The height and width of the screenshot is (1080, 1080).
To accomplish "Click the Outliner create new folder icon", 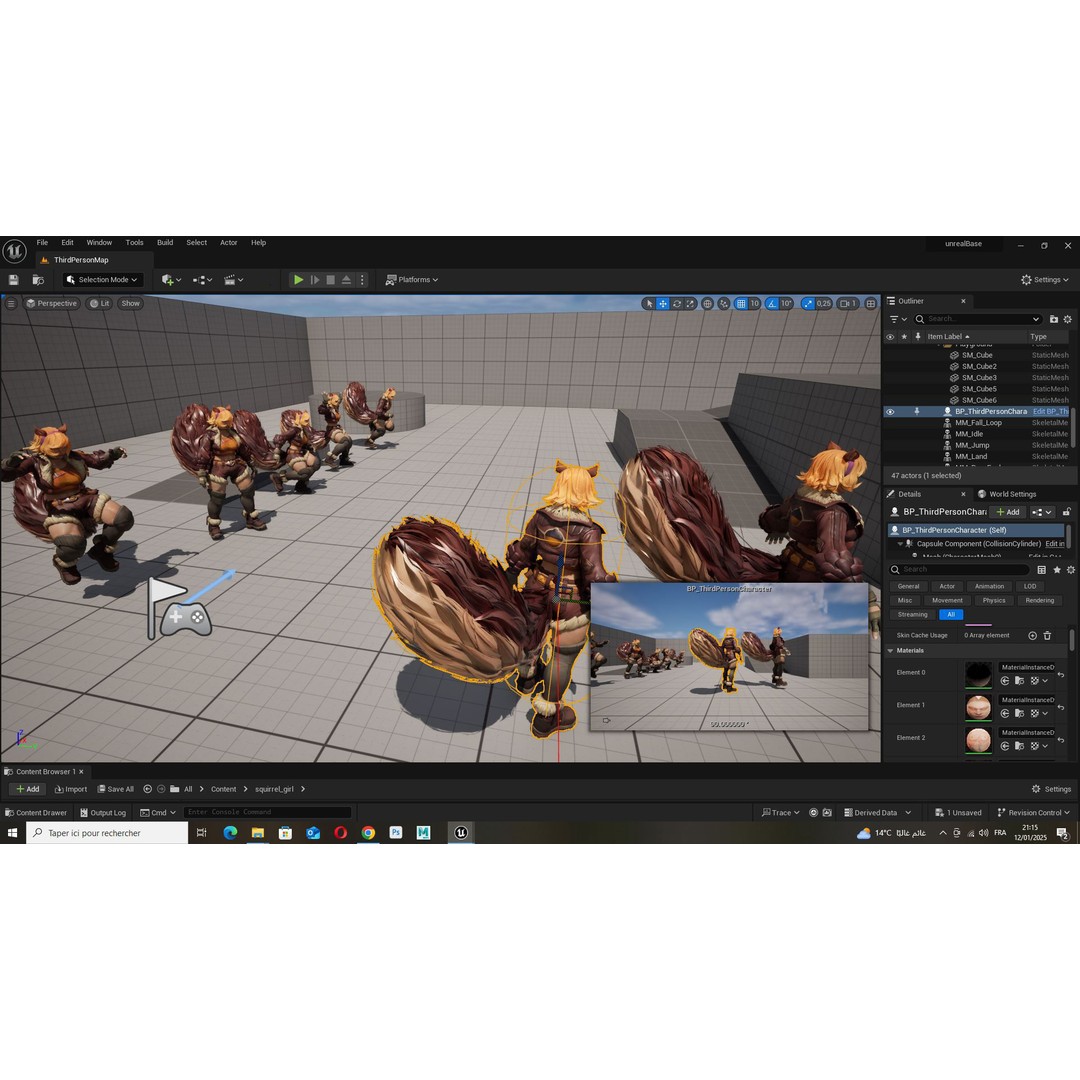I will point(1053,319).
